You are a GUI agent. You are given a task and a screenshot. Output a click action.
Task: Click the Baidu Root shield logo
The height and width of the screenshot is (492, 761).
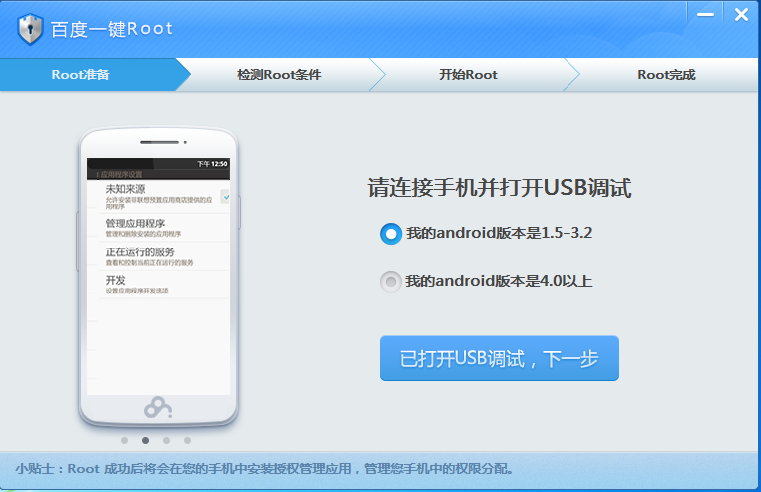[30, 29]
